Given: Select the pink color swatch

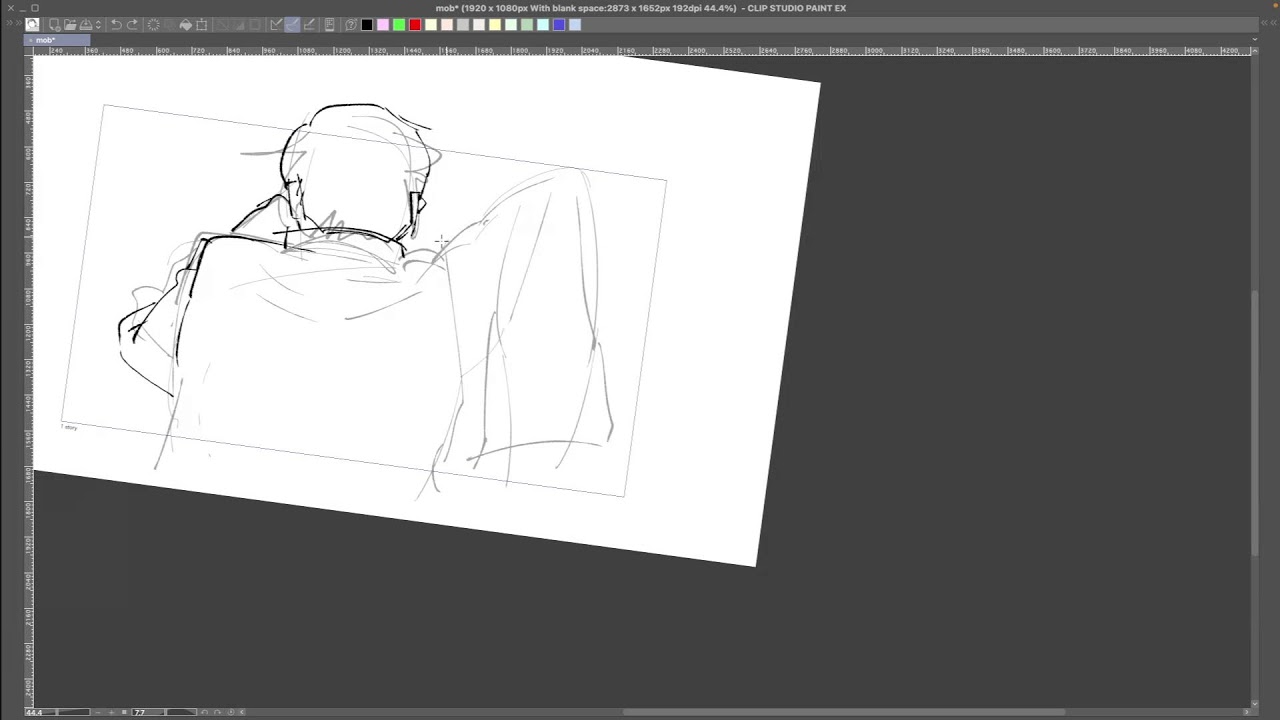Looking at the screenshot, I should point(383,24).
